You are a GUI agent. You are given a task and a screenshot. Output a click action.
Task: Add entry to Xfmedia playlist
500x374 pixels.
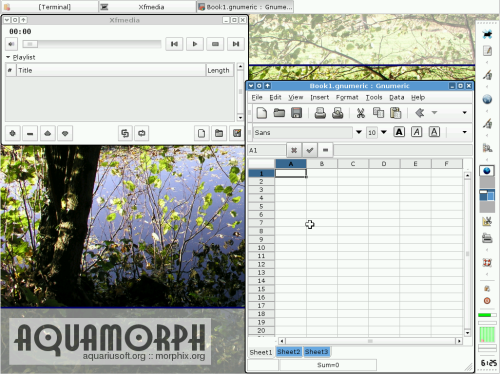click(x=13, y=134)
